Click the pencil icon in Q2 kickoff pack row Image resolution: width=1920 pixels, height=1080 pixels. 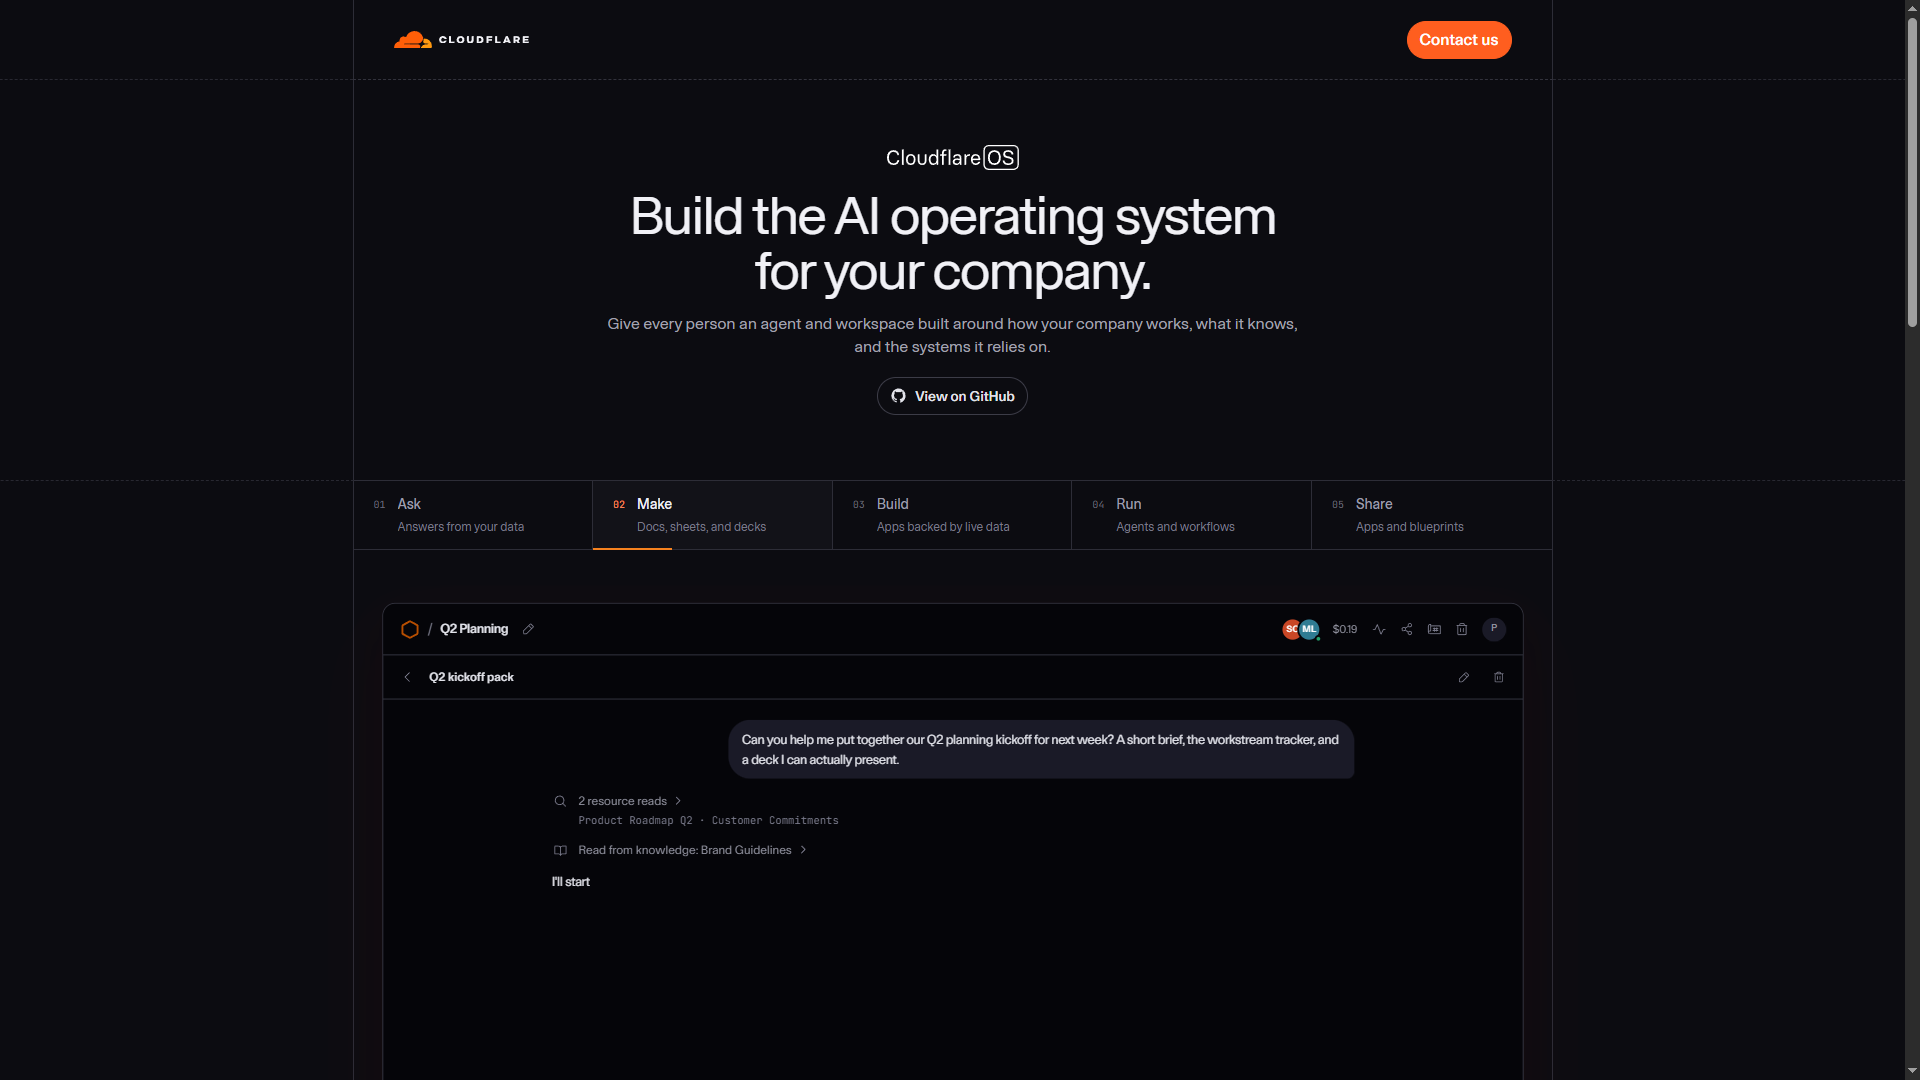coord(1464,677)
